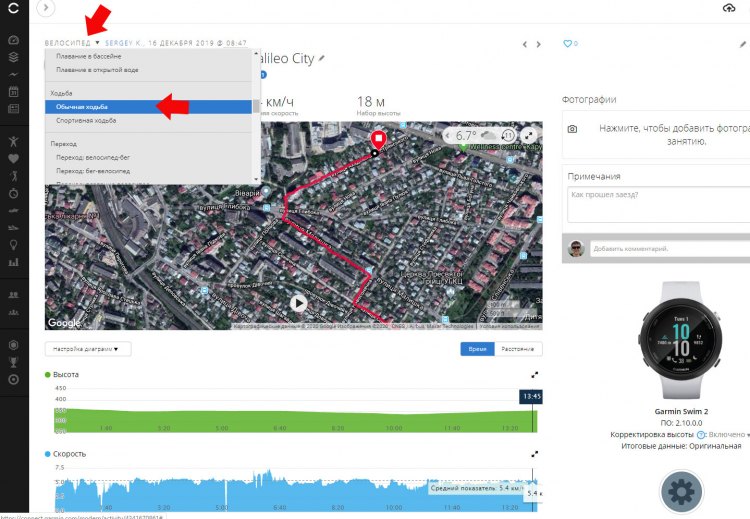
Task: Click the notes field Как прошел заезд?
Action: (x=659, y=205)
